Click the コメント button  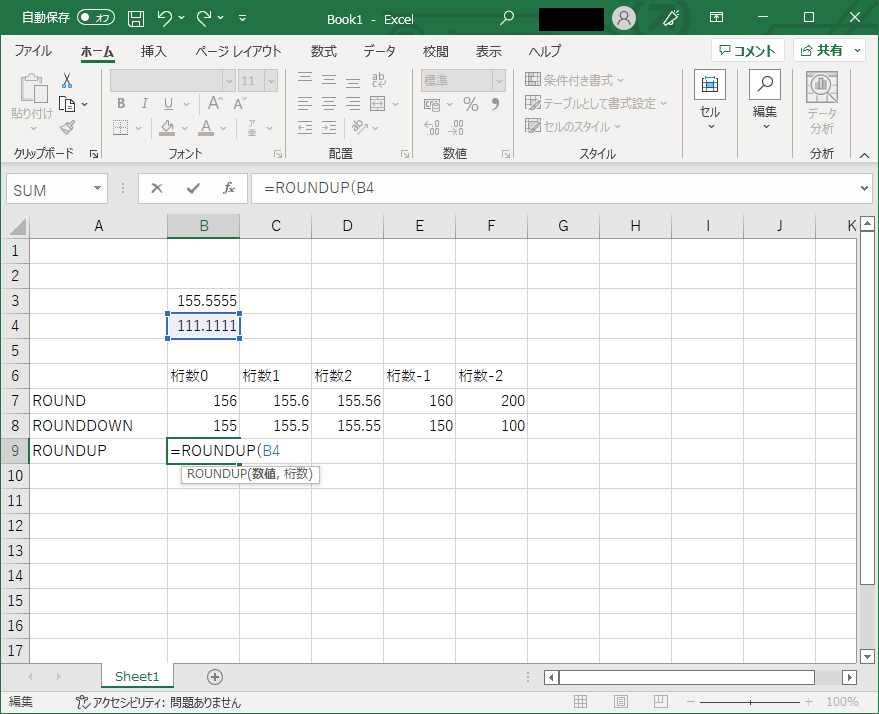(x=748, y=50)
